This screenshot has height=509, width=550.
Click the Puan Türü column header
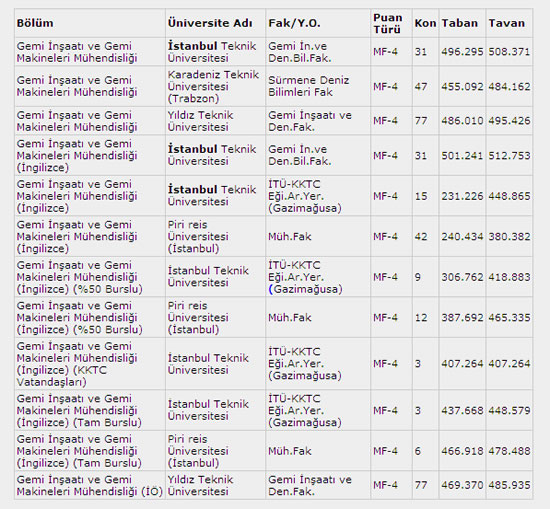(387, 24)
